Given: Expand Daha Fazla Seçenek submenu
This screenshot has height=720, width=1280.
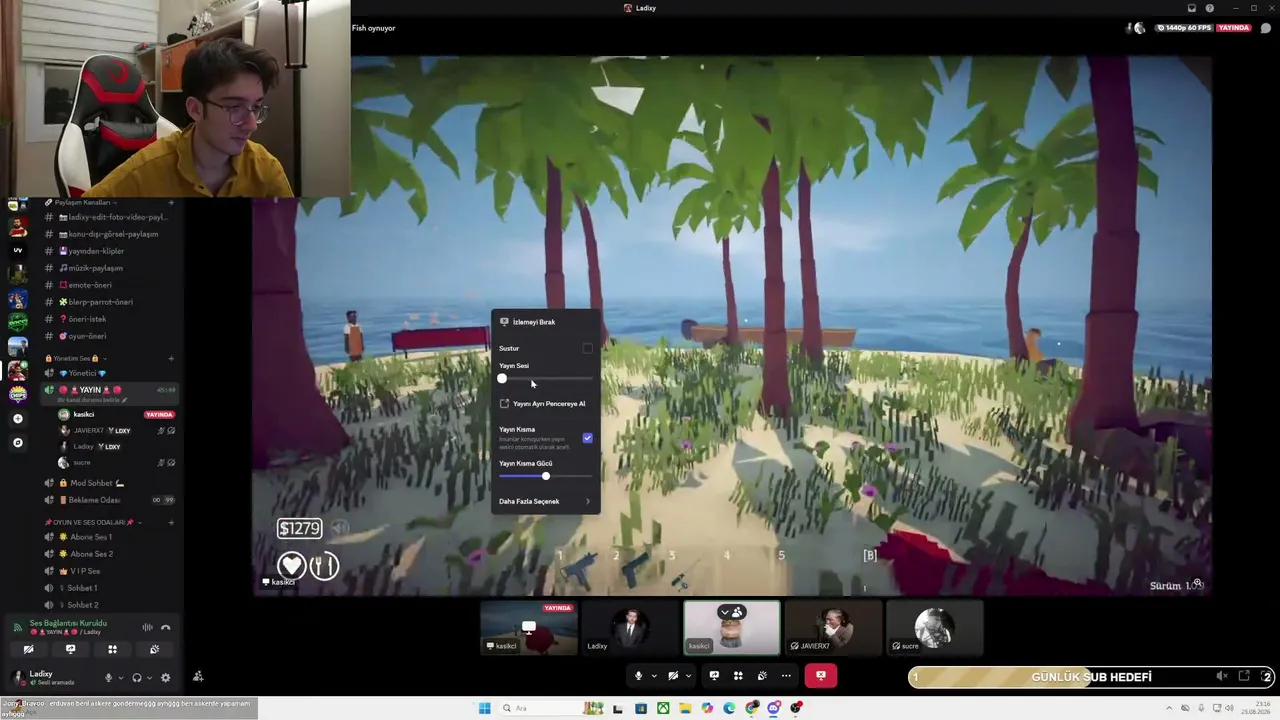Looking at the screenshot, I should [545, 501].
